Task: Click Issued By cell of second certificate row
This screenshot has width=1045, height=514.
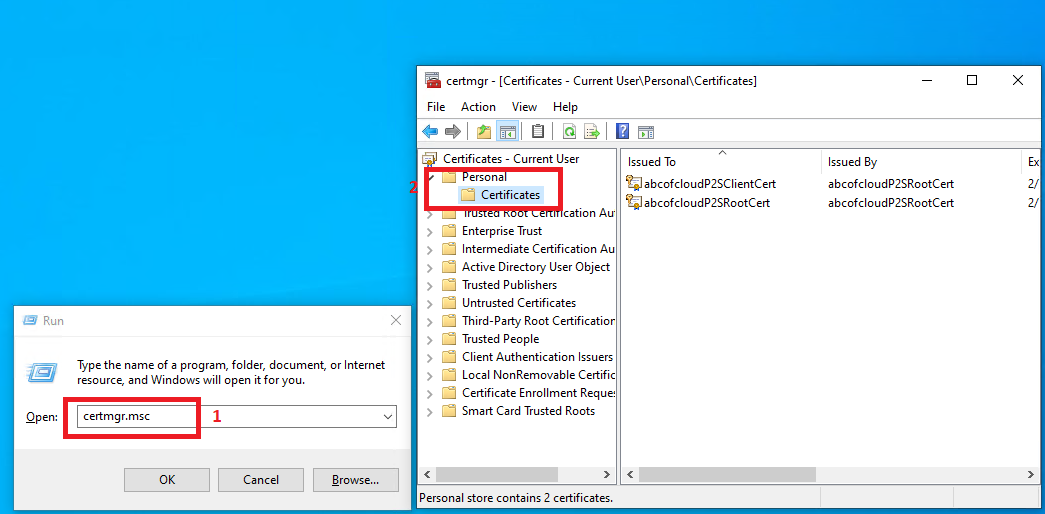Action: point(890,203)
